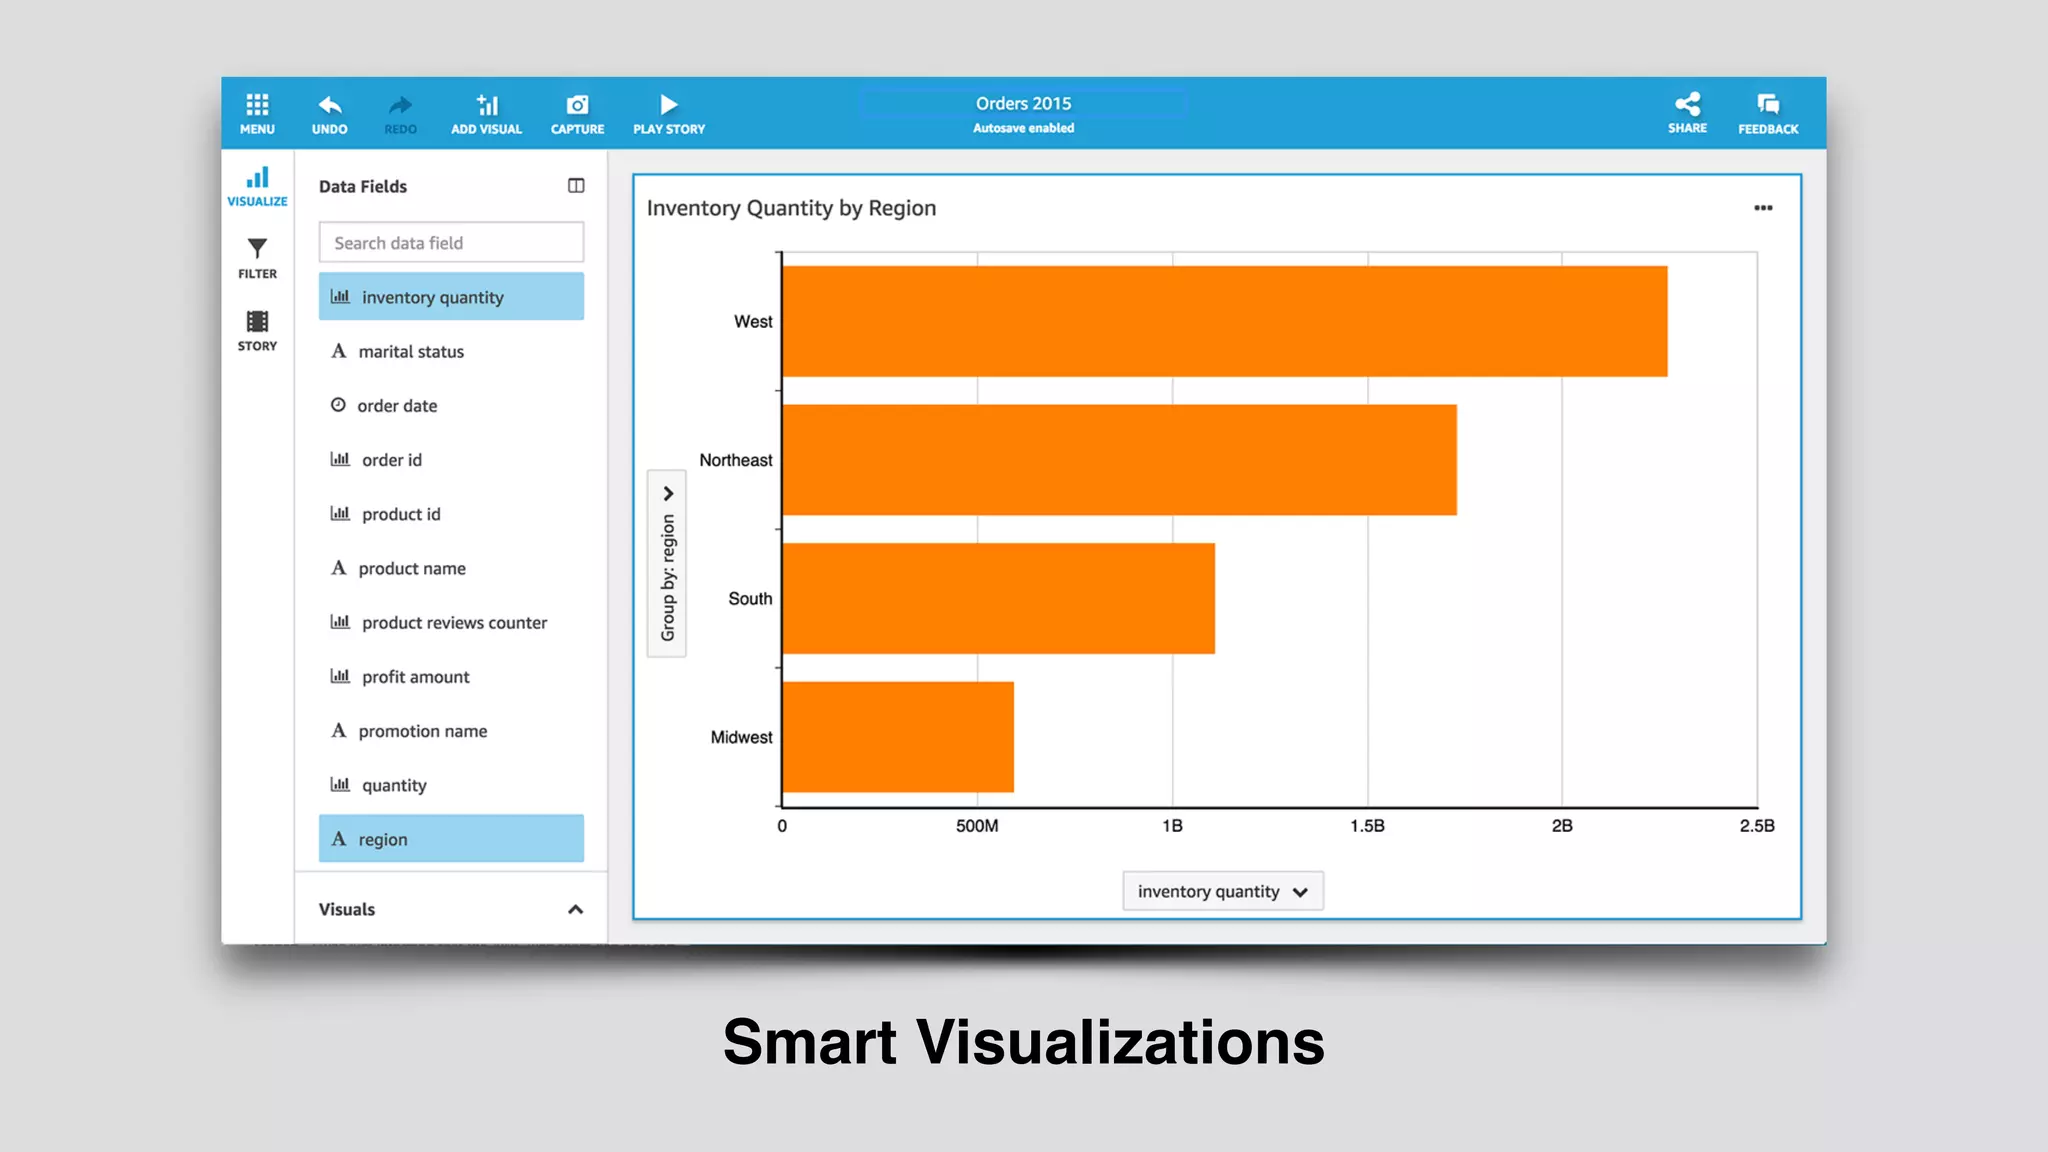Click the West axis label

(x=753, y=321)
